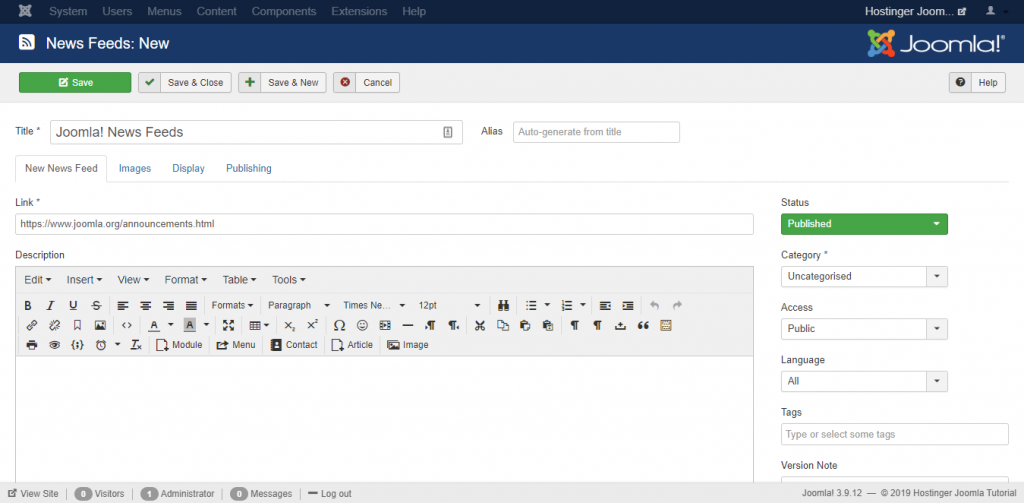This screenshot has width=1024, height=503.
Task: Open the Extensions menu
Action: coord(359,11)
